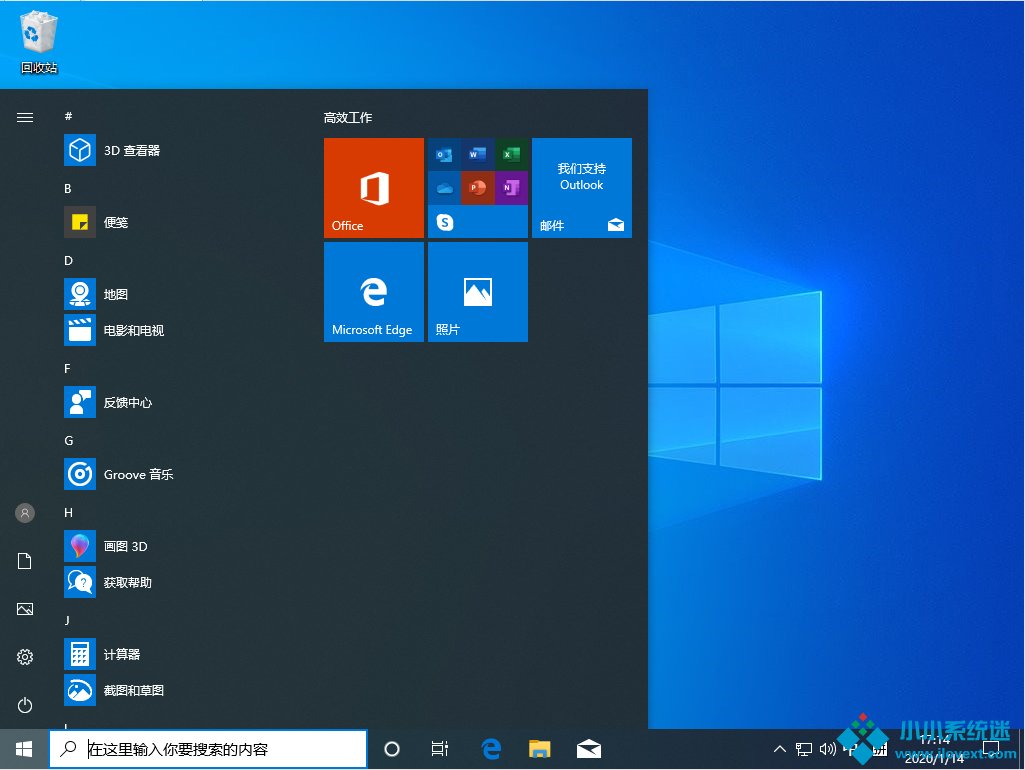Screen dimensions: 1025x770
Task: Click the Excel icon in Office folder tile
Action: pyautogui.click(x=511, y=155)
